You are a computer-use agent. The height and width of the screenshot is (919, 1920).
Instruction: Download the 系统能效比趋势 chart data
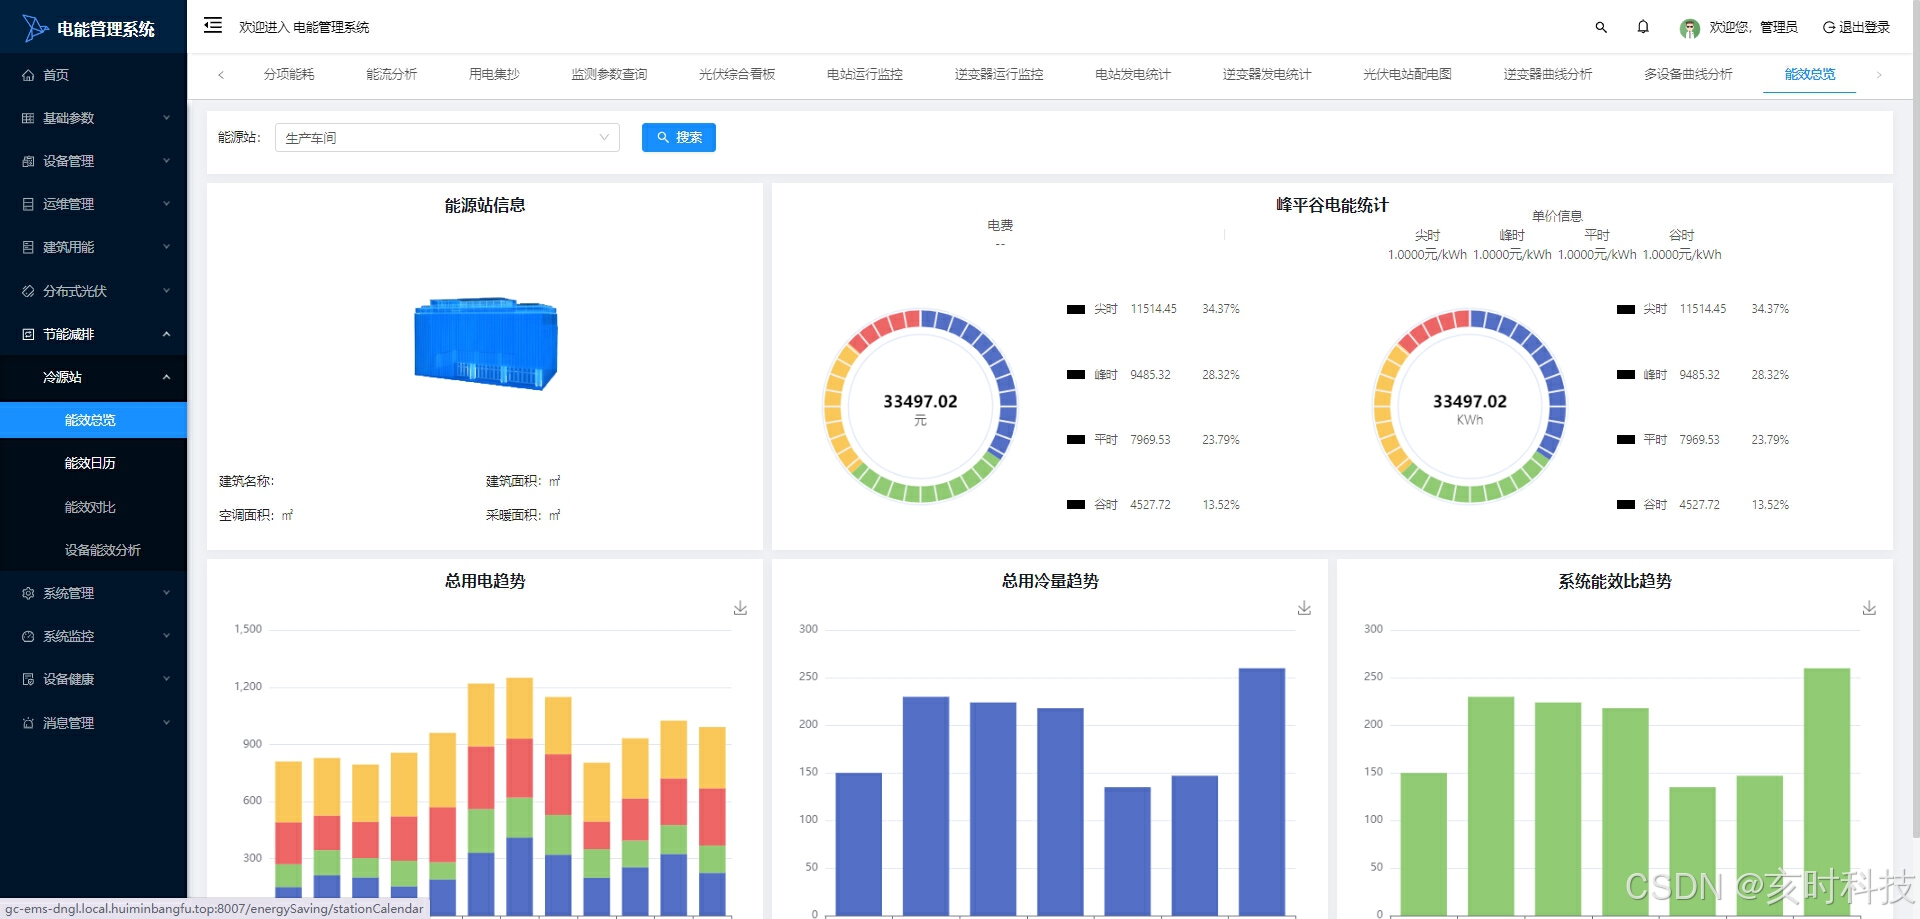(x=1868, y=607)
